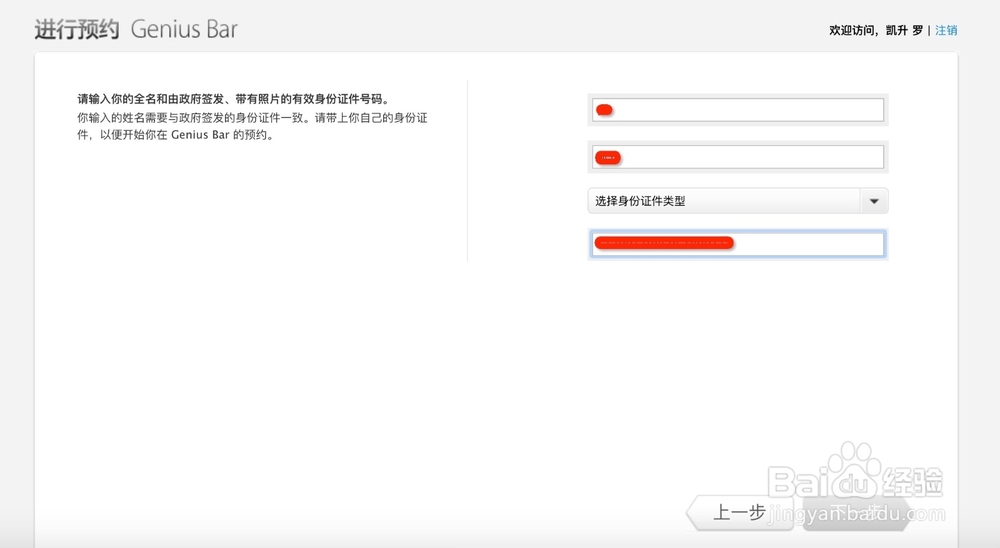Go back with the 上一步 button

[x=740, y=512]
